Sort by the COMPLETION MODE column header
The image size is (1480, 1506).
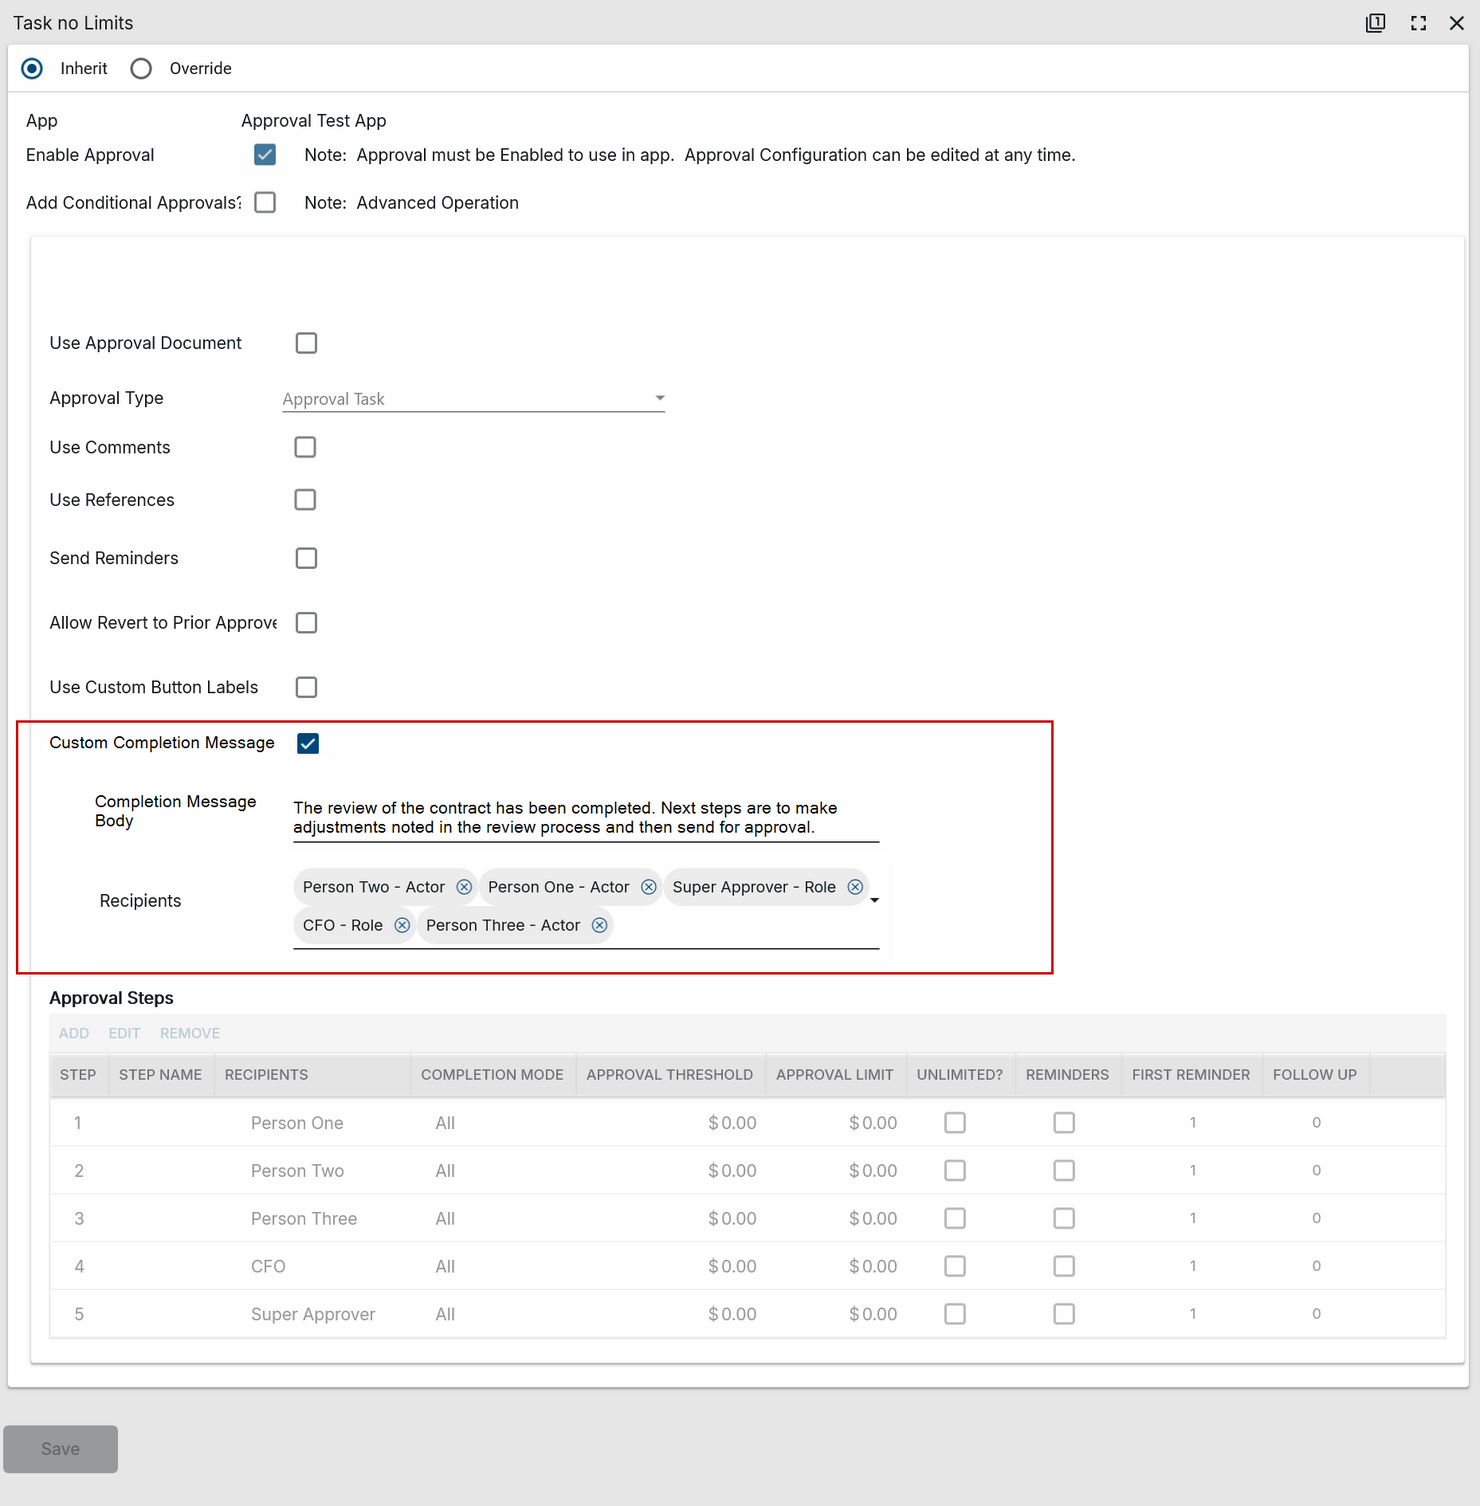(x=492, y=1075)
